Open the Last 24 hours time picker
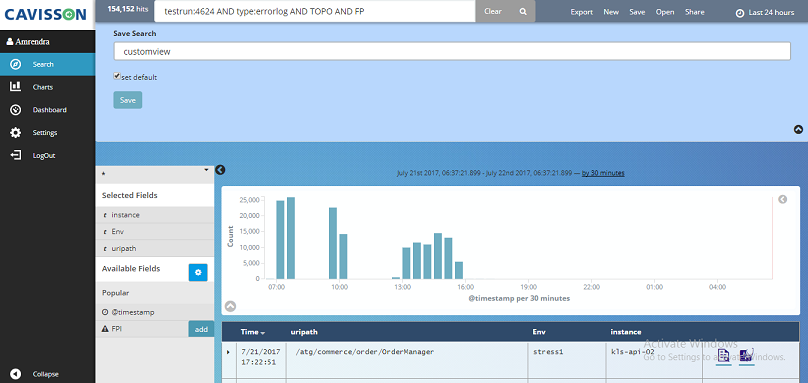The width and height of the screenshot is (808, 383). [x=765, y=12]
